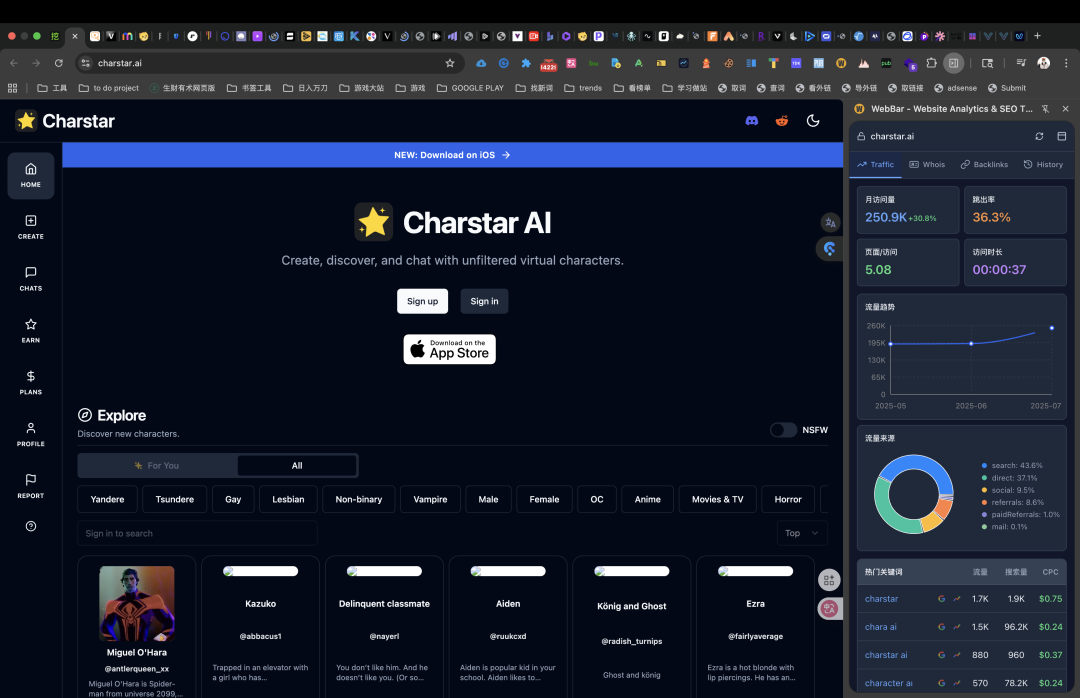
Task: Open Create in left sidebar
Action: pos(30,227)
